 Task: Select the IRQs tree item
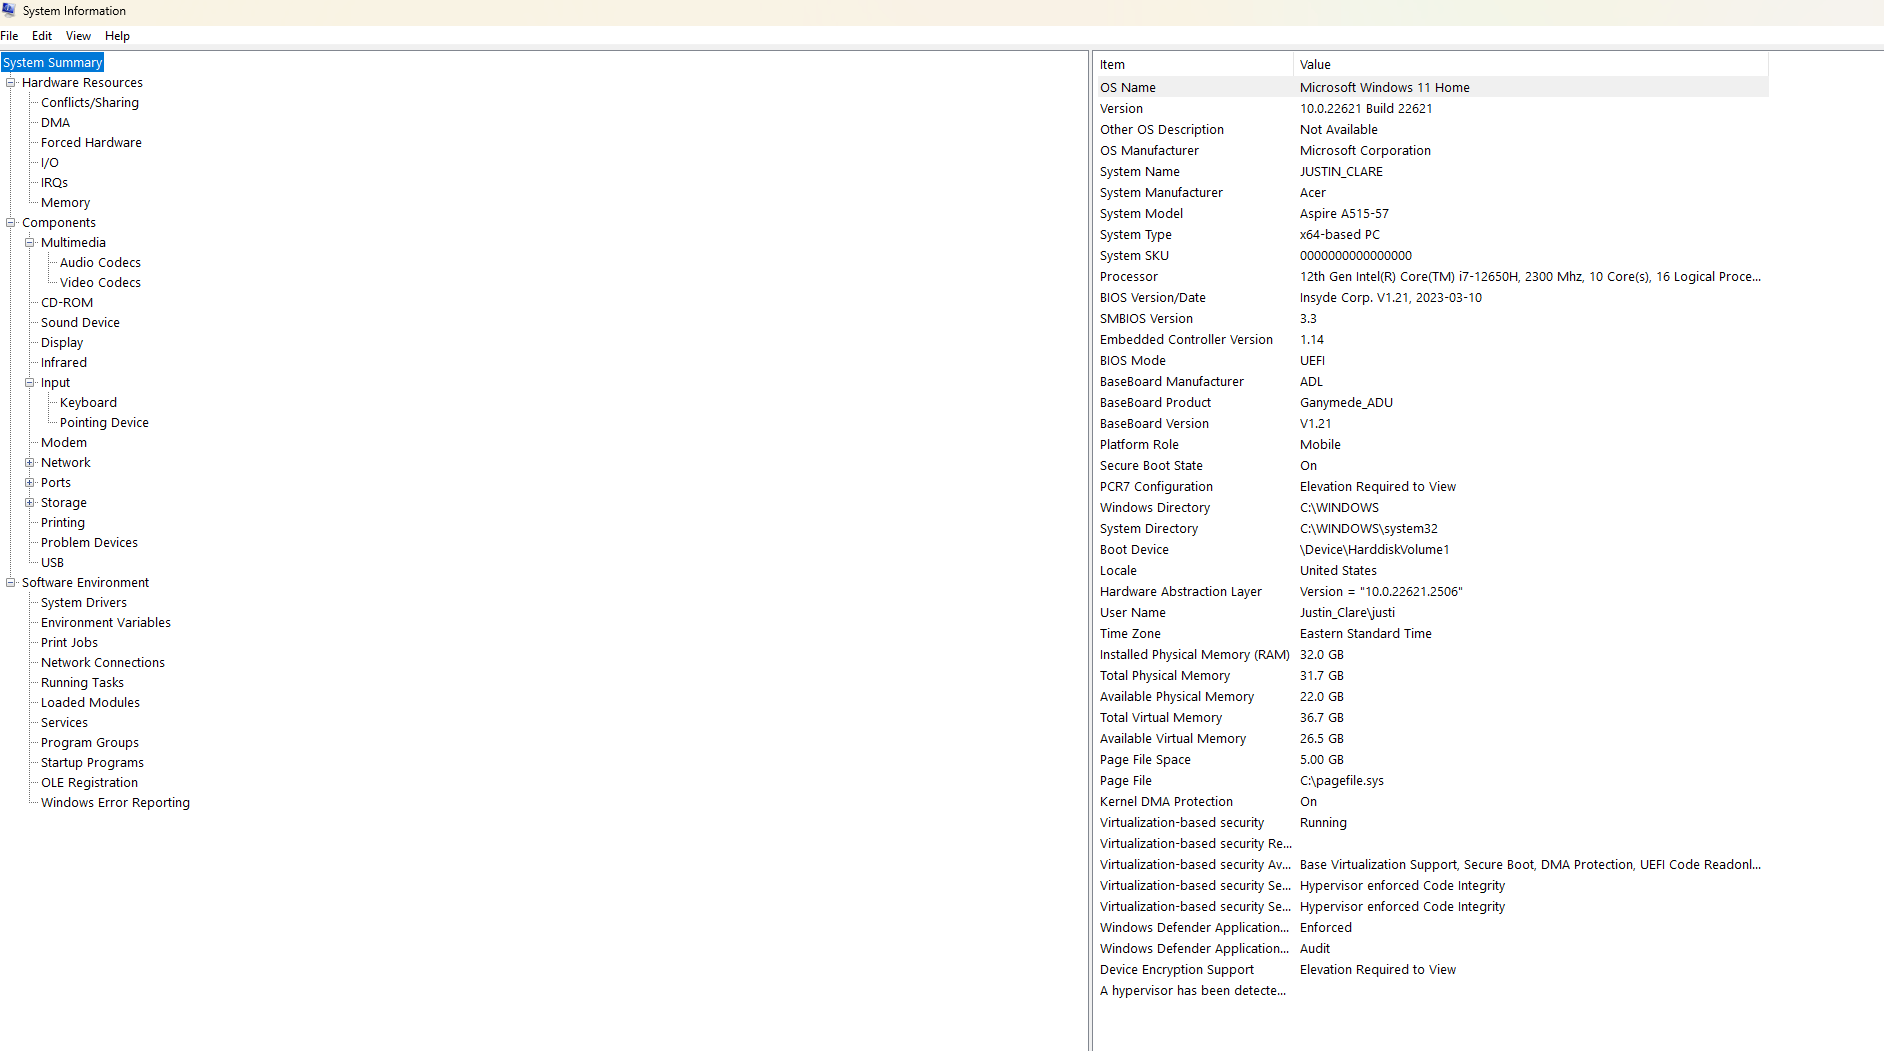point(54,183)
